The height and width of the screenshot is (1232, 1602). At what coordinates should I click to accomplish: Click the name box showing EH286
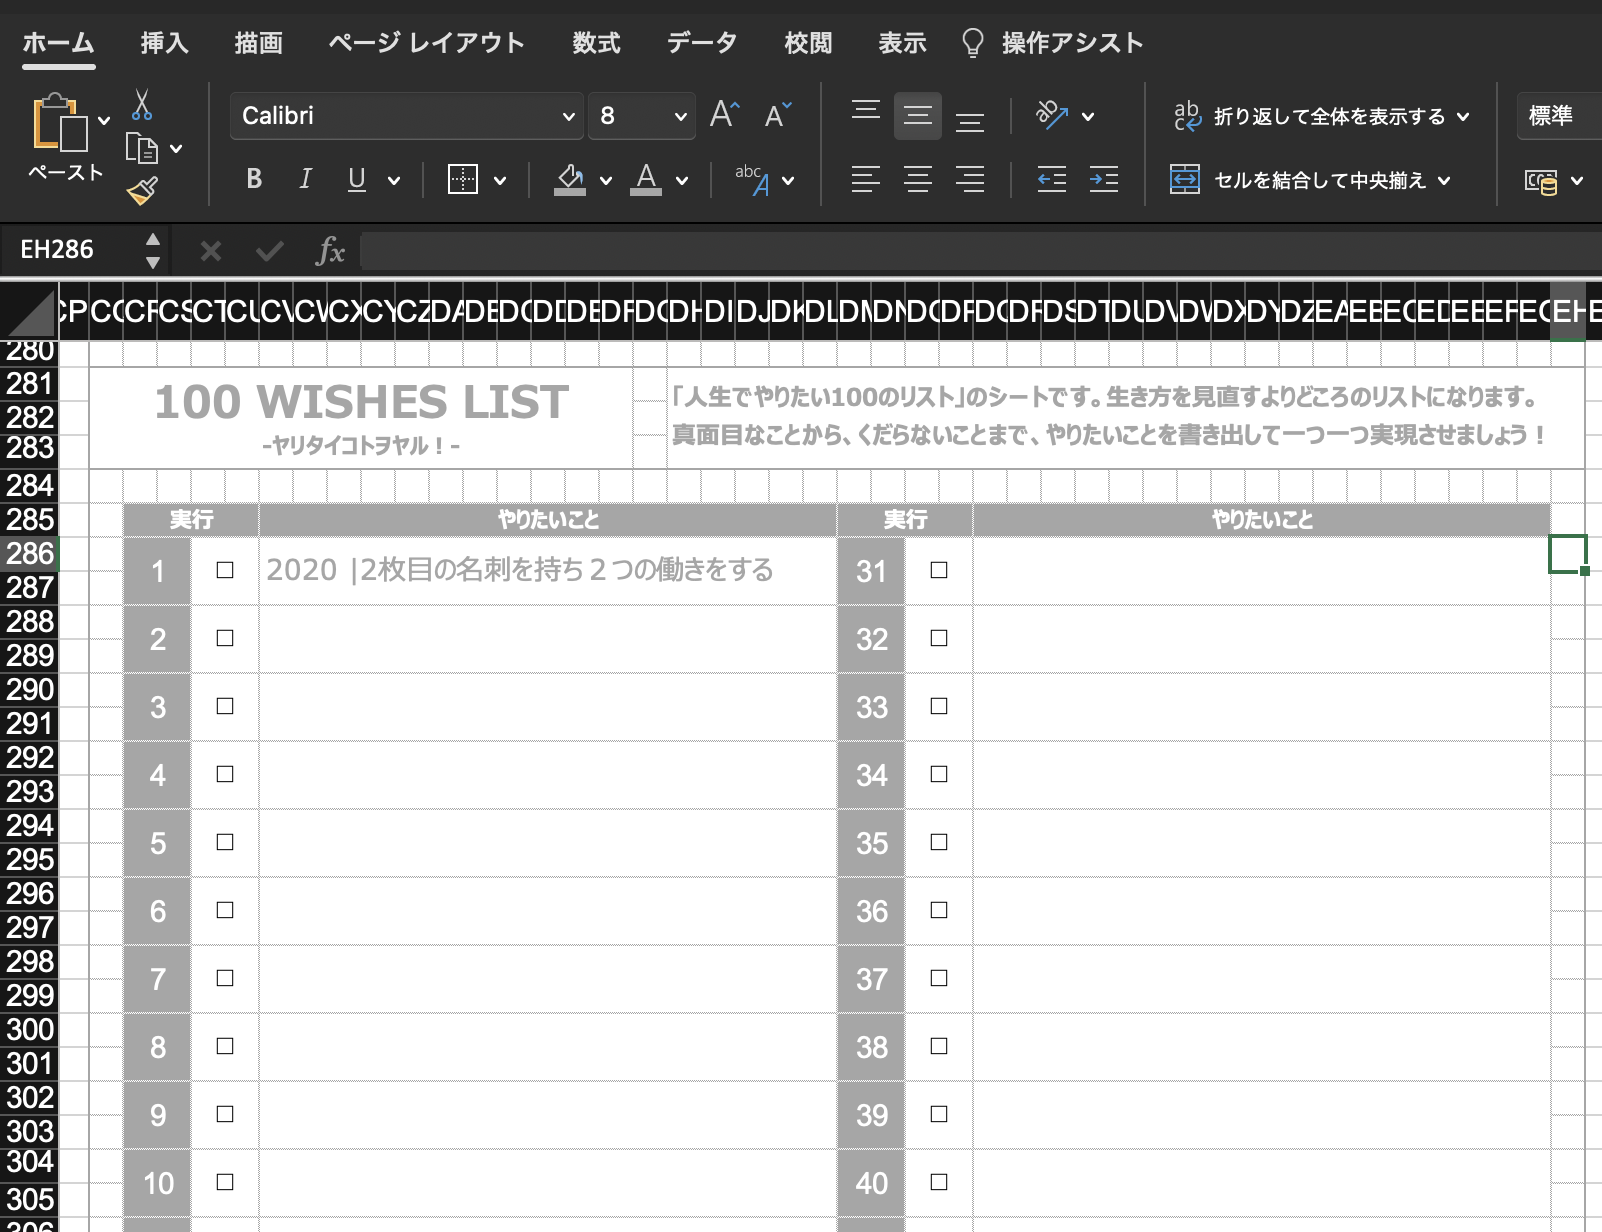(x=70, y=250)
